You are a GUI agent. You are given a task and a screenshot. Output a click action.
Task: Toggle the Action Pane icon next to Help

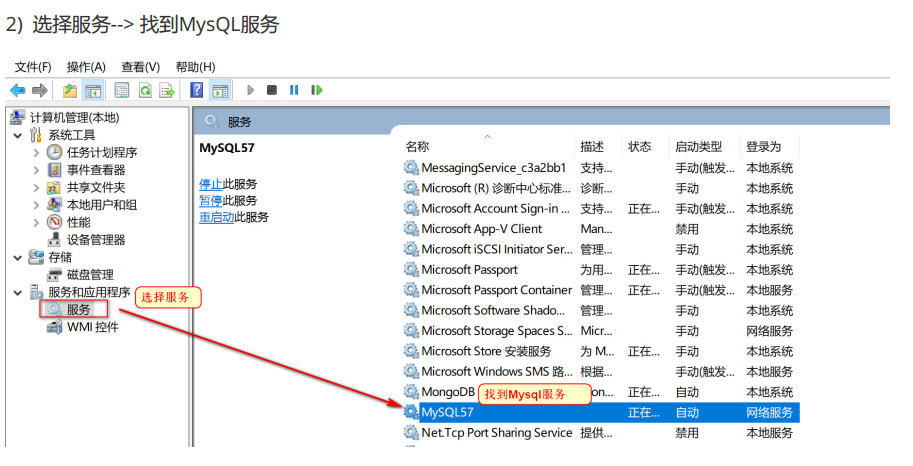click(x=220, y=90)
